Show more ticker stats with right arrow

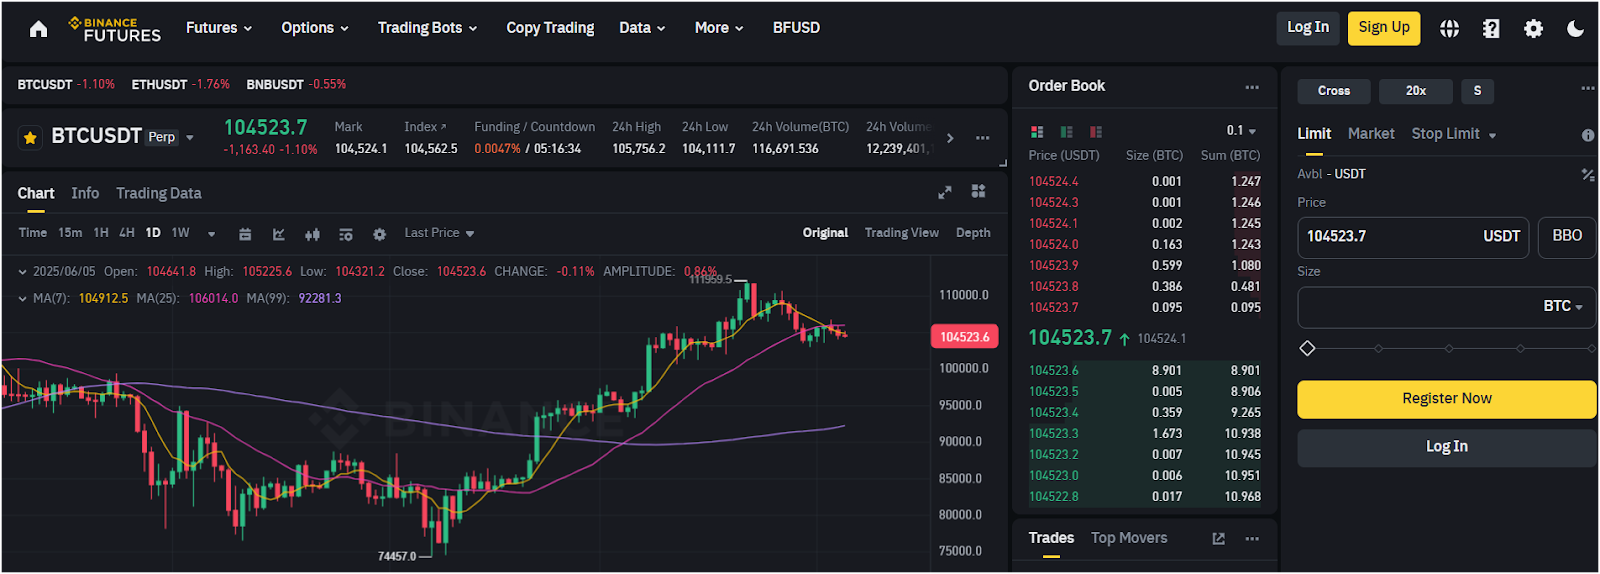click(950, 138)
